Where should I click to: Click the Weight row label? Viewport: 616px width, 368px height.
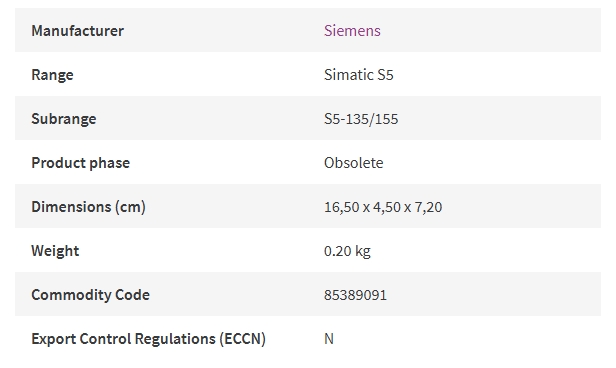55,251
